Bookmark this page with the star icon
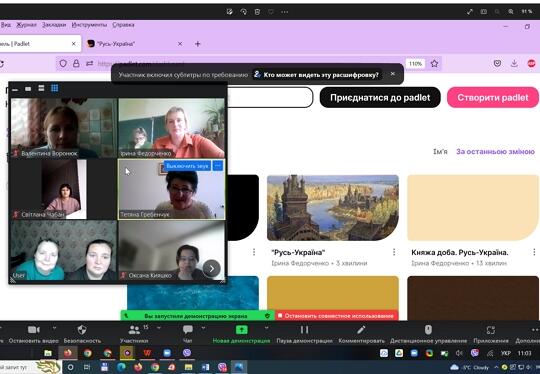The image size is (540, 374). pyautogui.click(x=434, y=63)
